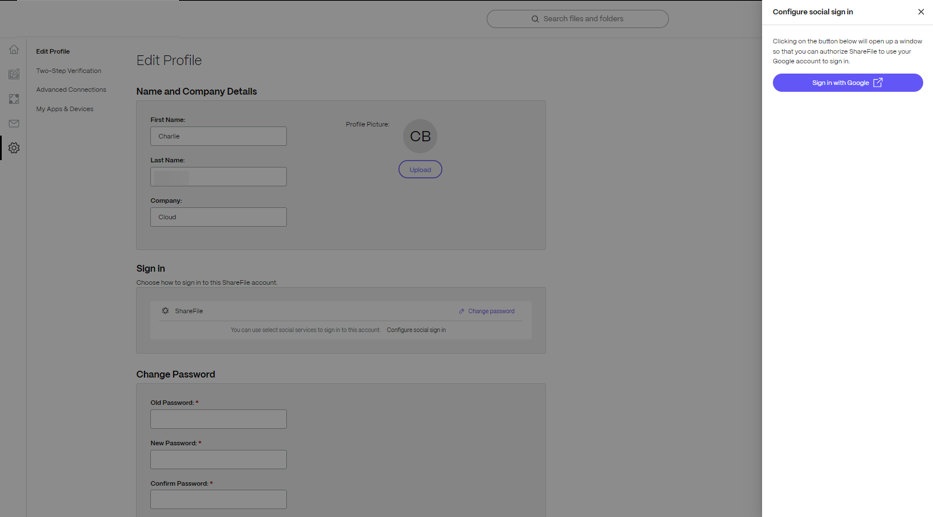Click the ShareFile gear icon in Sign in row
The width and height of the screenshot is (933, 517).
[x=165, y=311]
